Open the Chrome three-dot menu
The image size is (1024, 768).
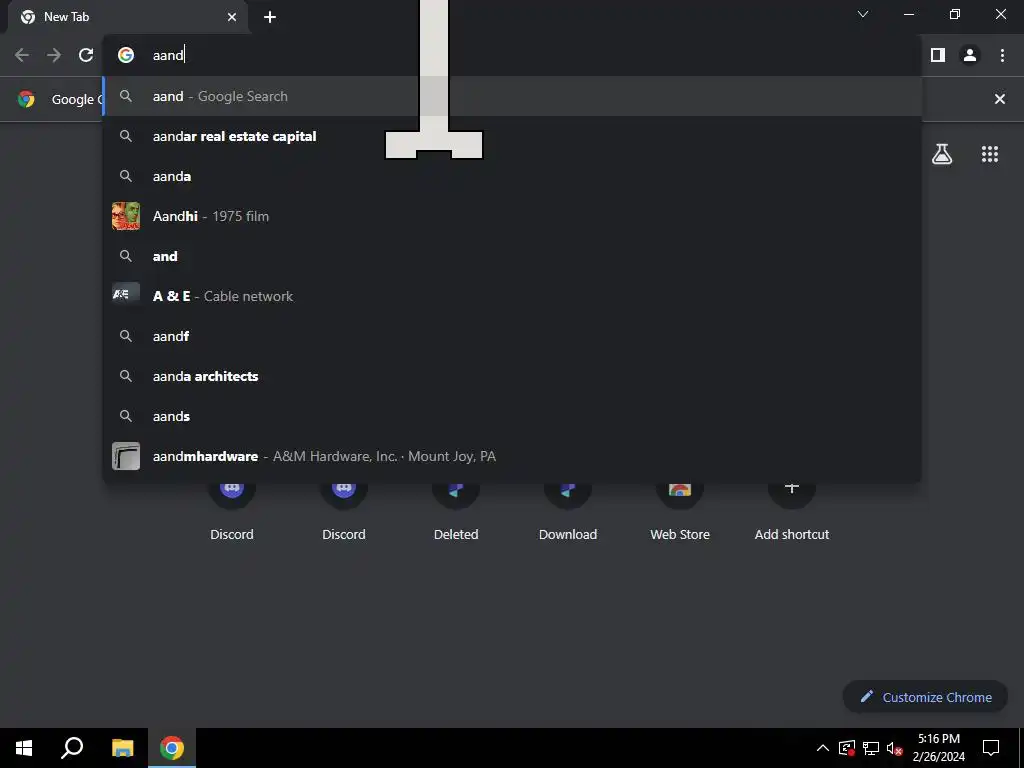point(1002,55)
